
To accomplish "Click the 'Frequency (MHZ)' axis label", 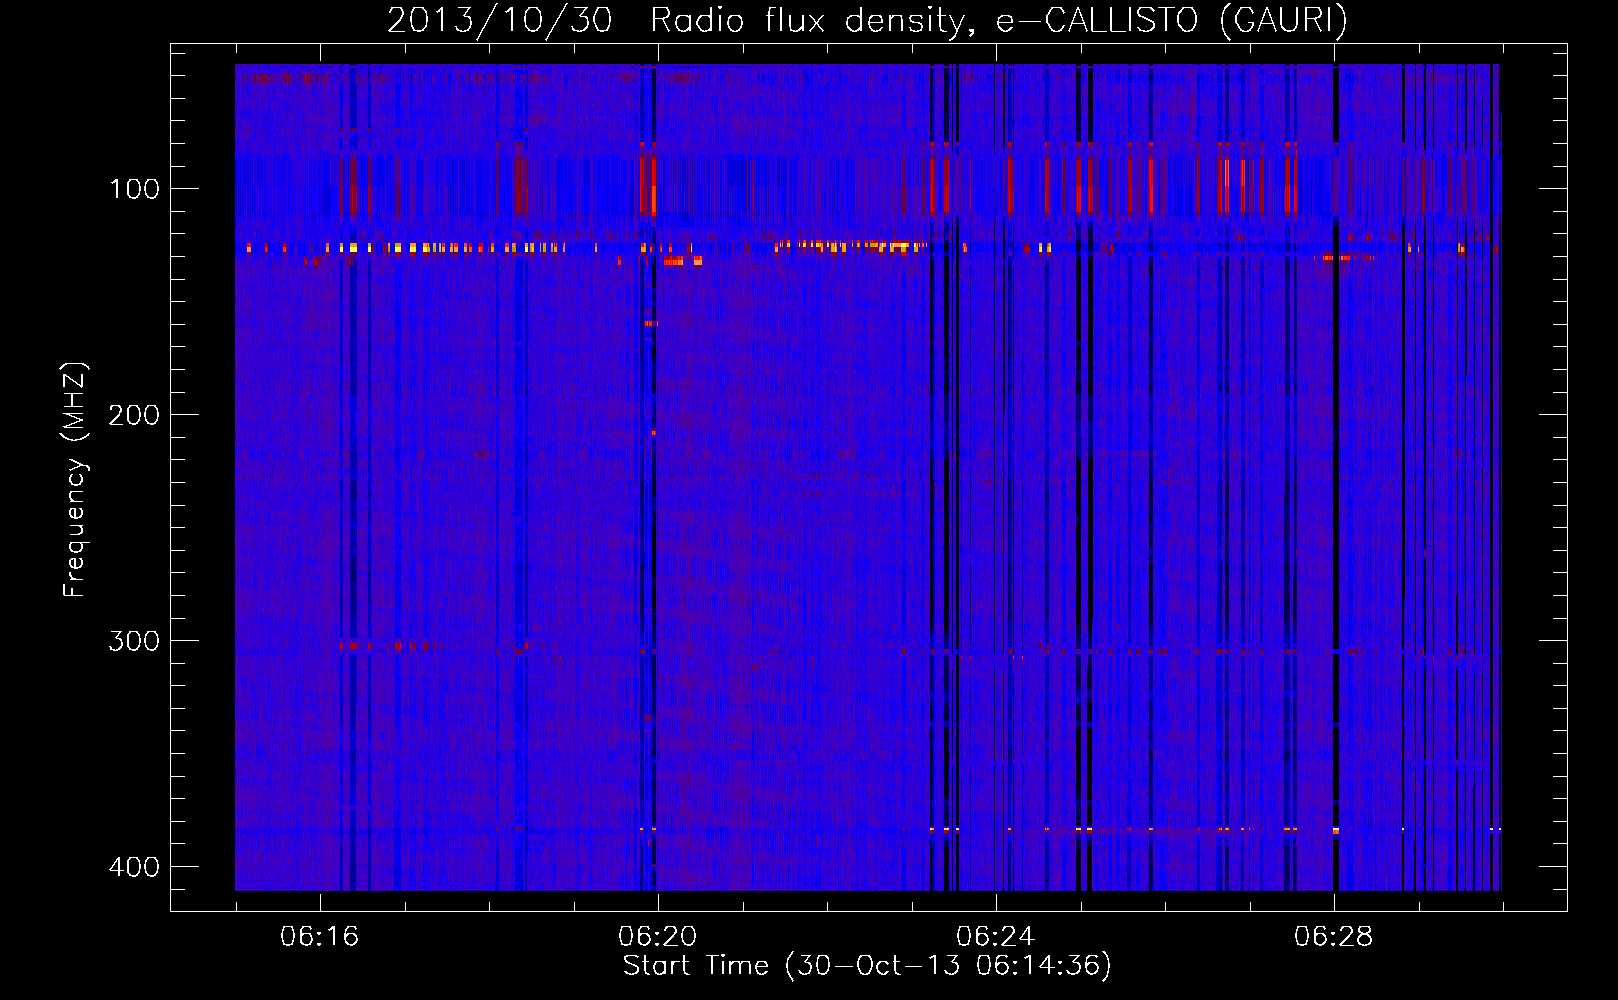I will tap(75, 479).
